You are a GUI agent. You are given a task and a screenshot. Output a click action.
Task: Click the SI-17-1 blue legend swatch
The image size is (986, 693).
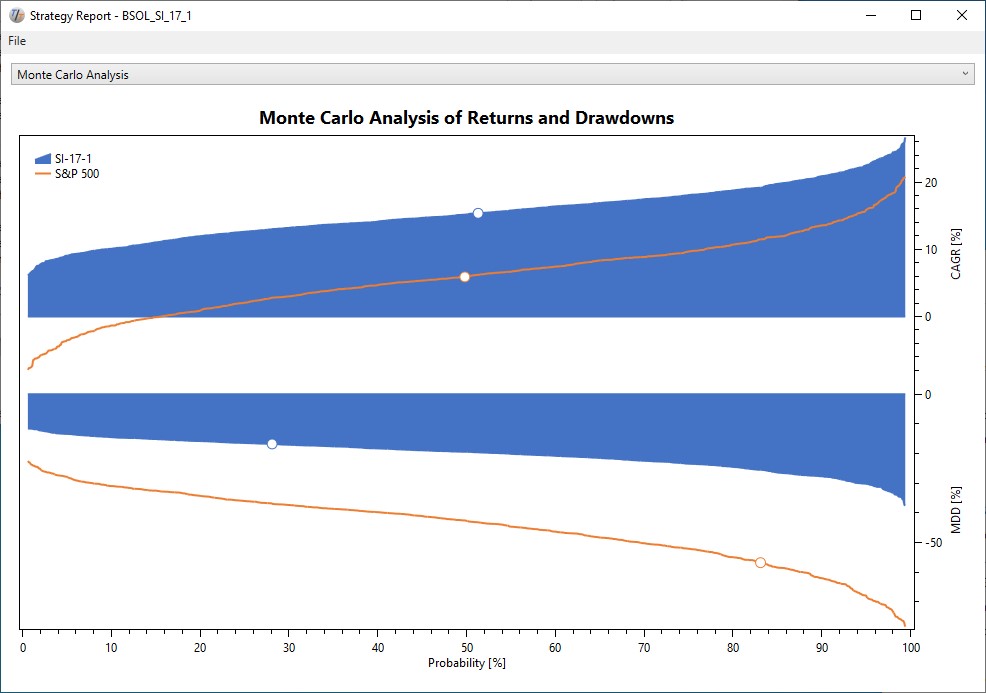43,158
